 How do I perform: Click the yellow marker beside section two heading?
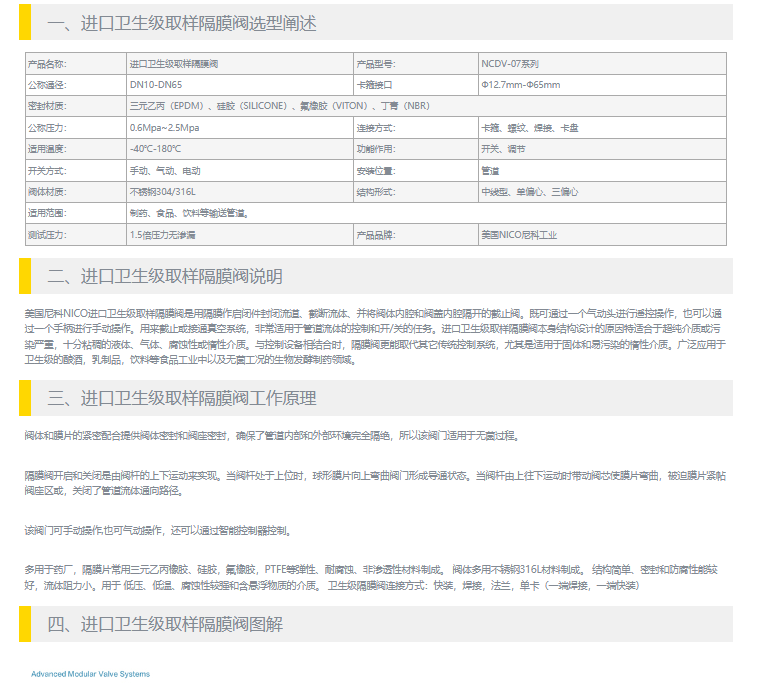(x=26, y=276)
